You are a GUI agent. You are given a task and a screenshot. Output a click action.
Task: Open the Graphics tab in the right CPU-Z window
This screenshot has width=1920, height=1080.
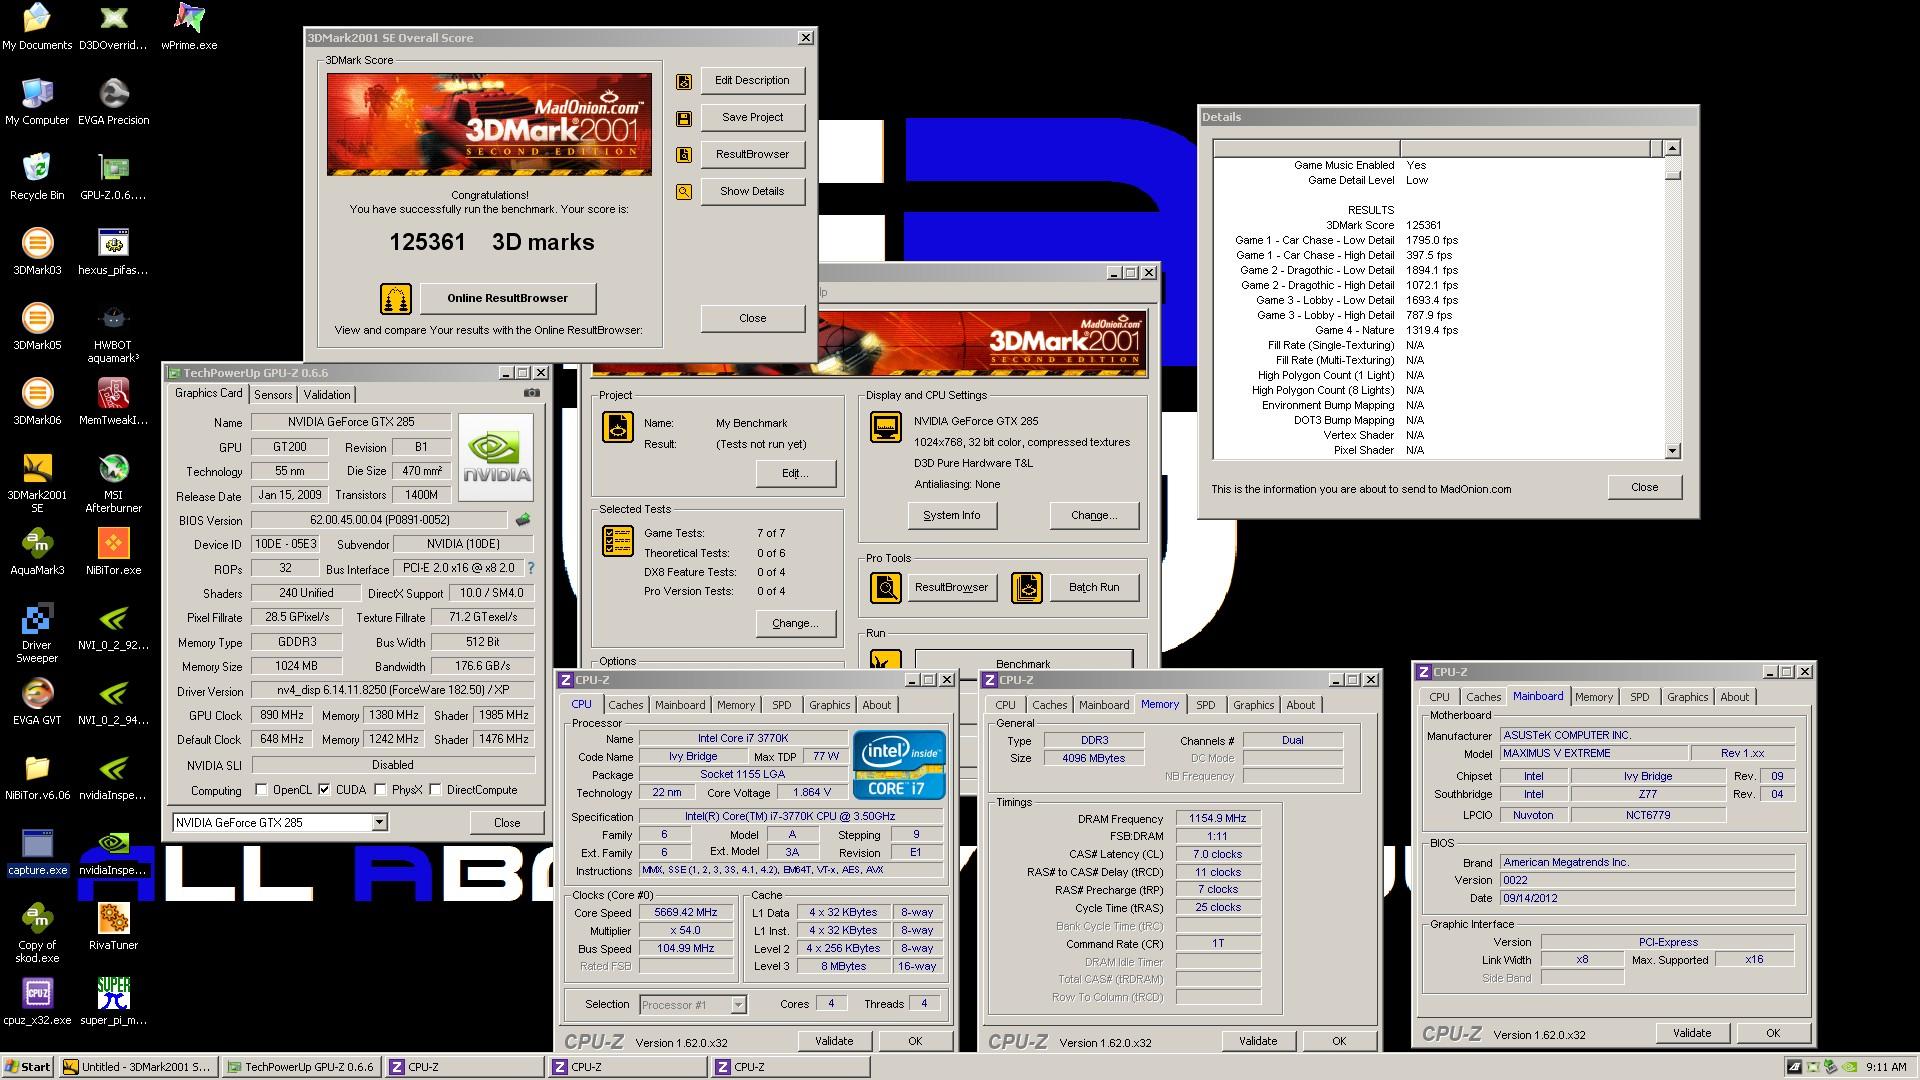click(x=1688, y=697)
